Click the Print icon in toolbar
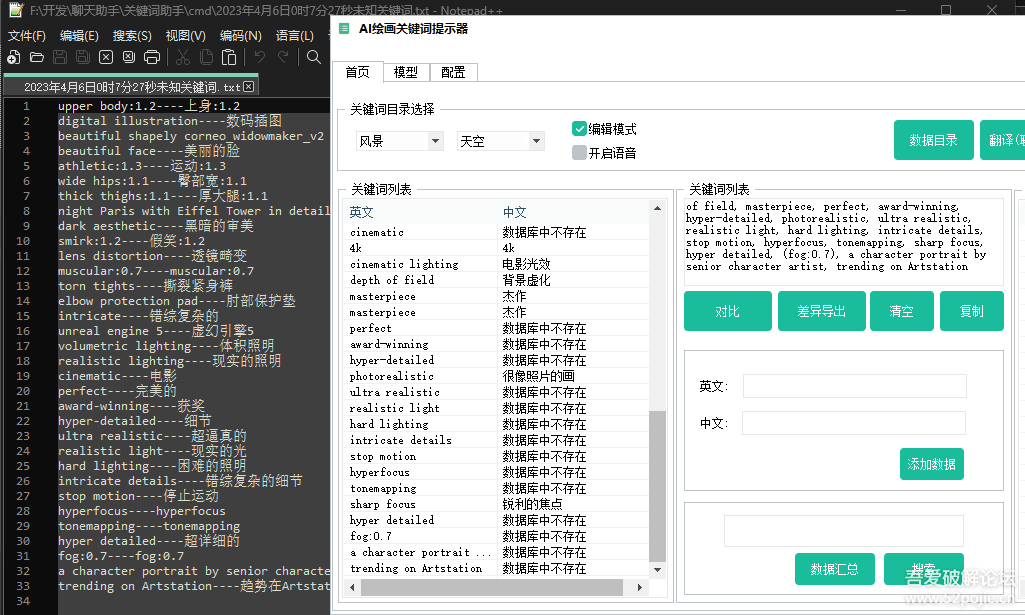 152,57
